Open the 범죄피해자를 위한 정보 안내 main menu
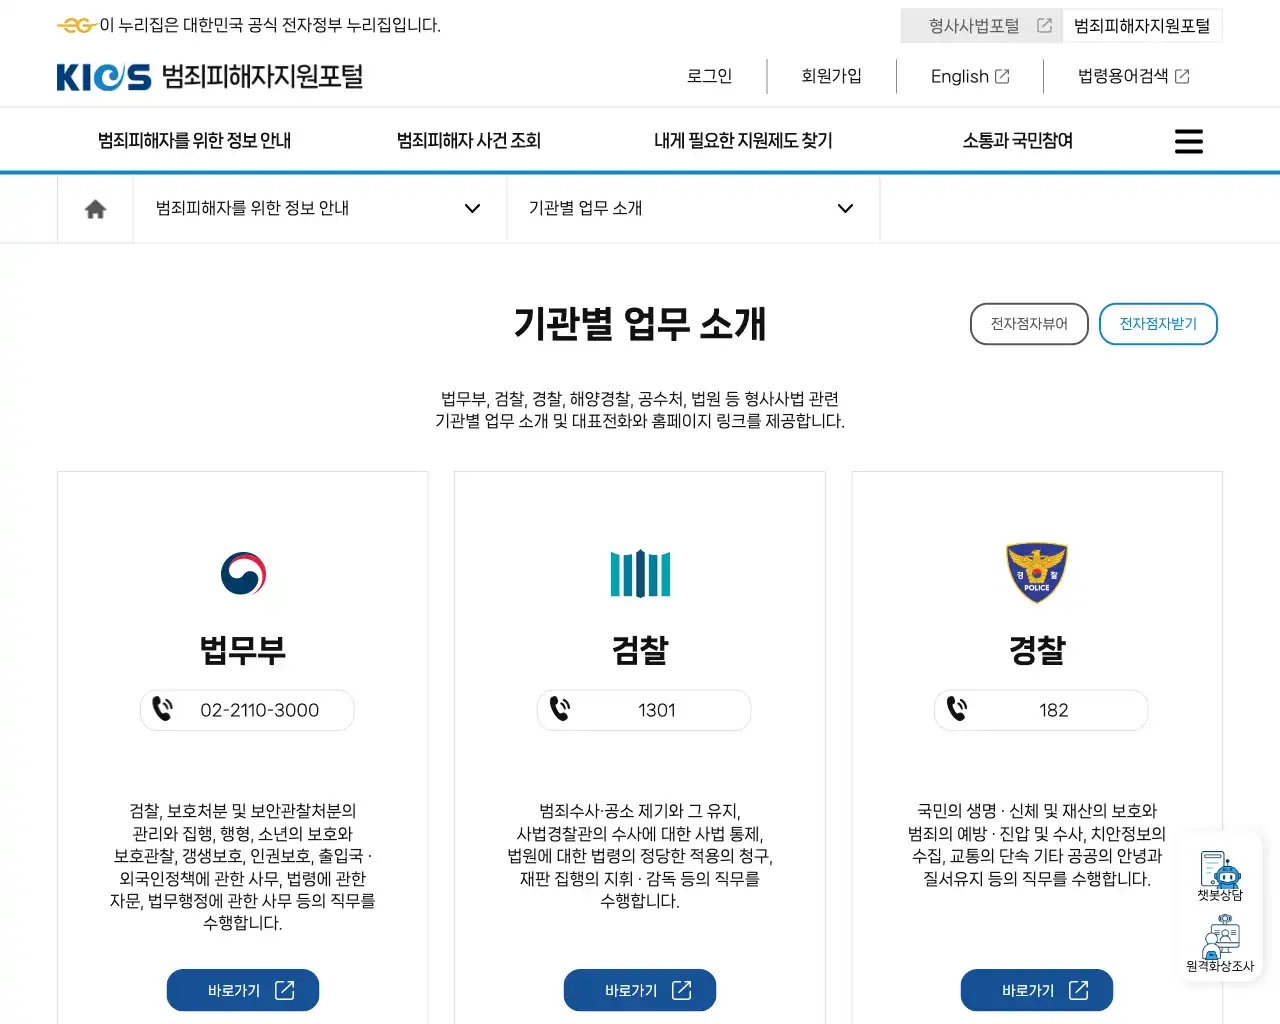Screen dimensions: 1280x1024 pos(194,141)
